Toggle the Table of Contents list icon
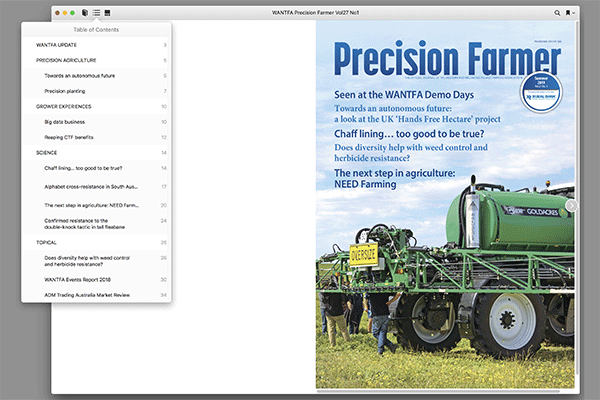 (x=96, y=13)
